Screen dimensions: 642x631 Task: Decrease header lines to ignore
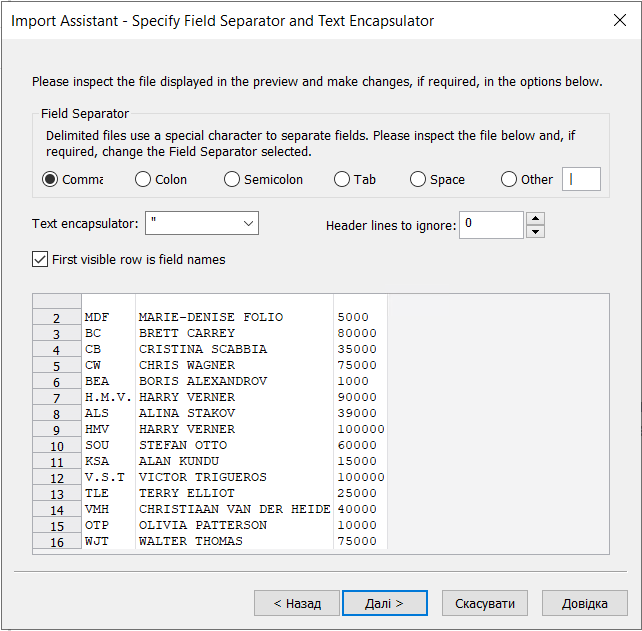(536, 232)
